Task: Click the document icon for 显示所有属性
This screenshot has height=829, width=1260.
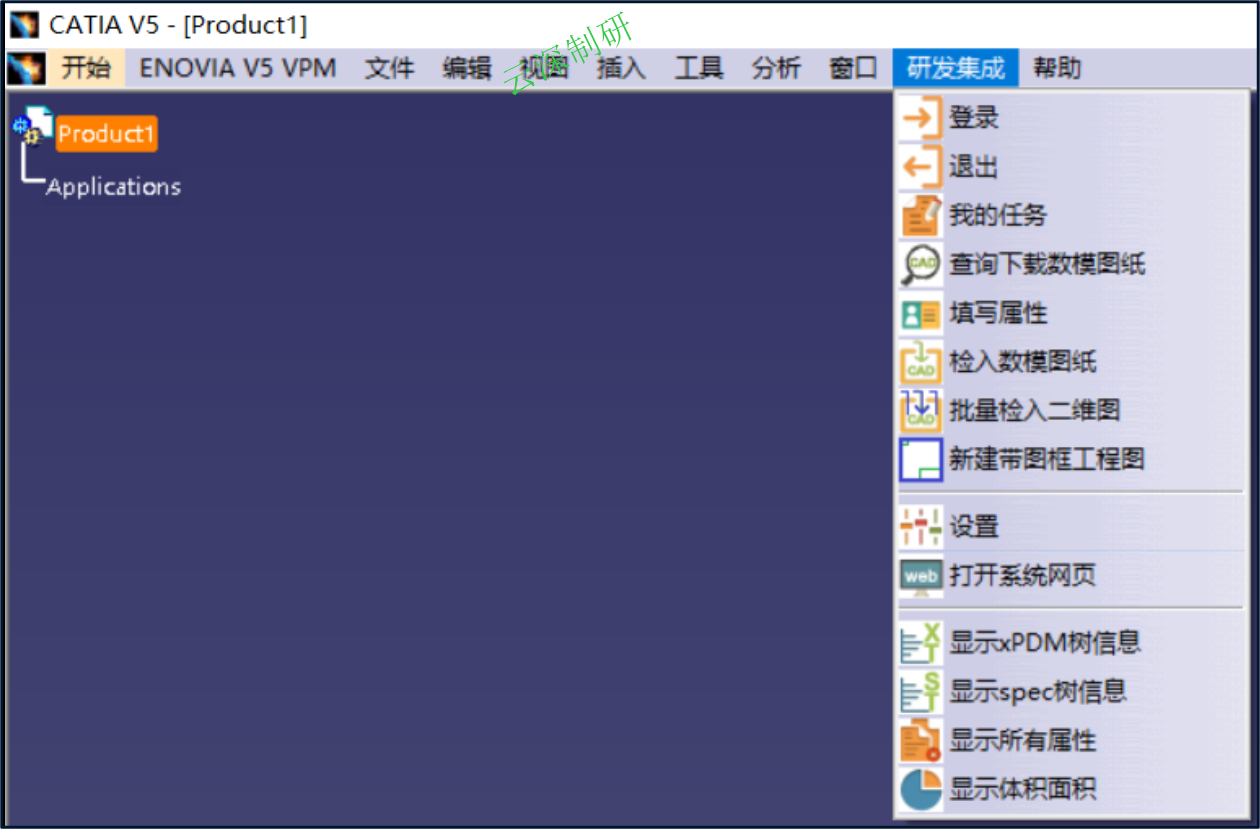Action: pyautogui.click(x=921, y=740)
